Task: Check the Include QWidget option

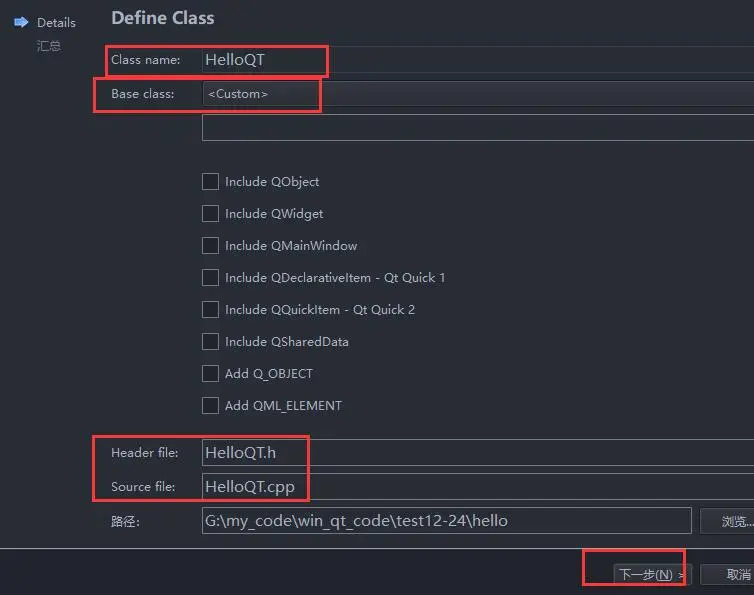Action: pos(210,214)
